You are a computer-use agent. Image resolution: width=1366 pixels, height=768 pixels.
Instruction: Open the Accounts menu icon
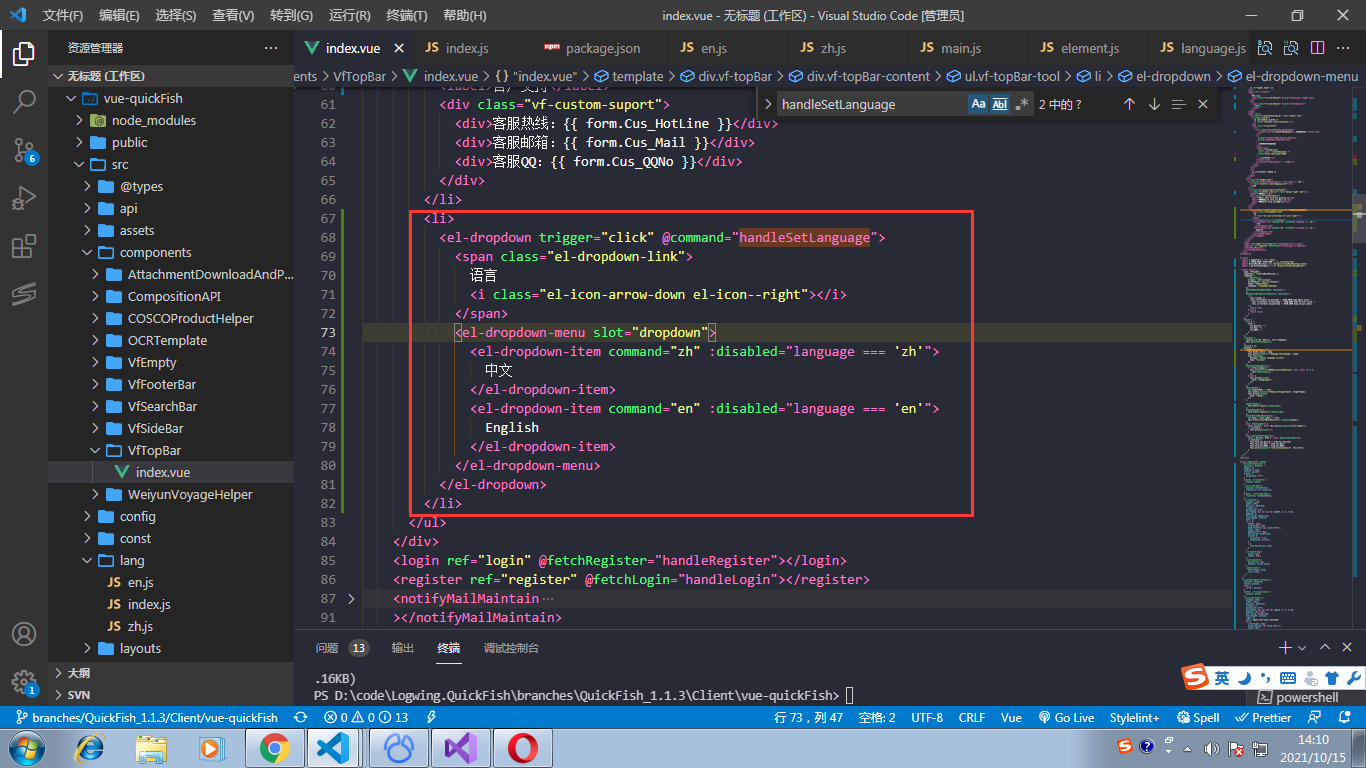click(24, 634)
